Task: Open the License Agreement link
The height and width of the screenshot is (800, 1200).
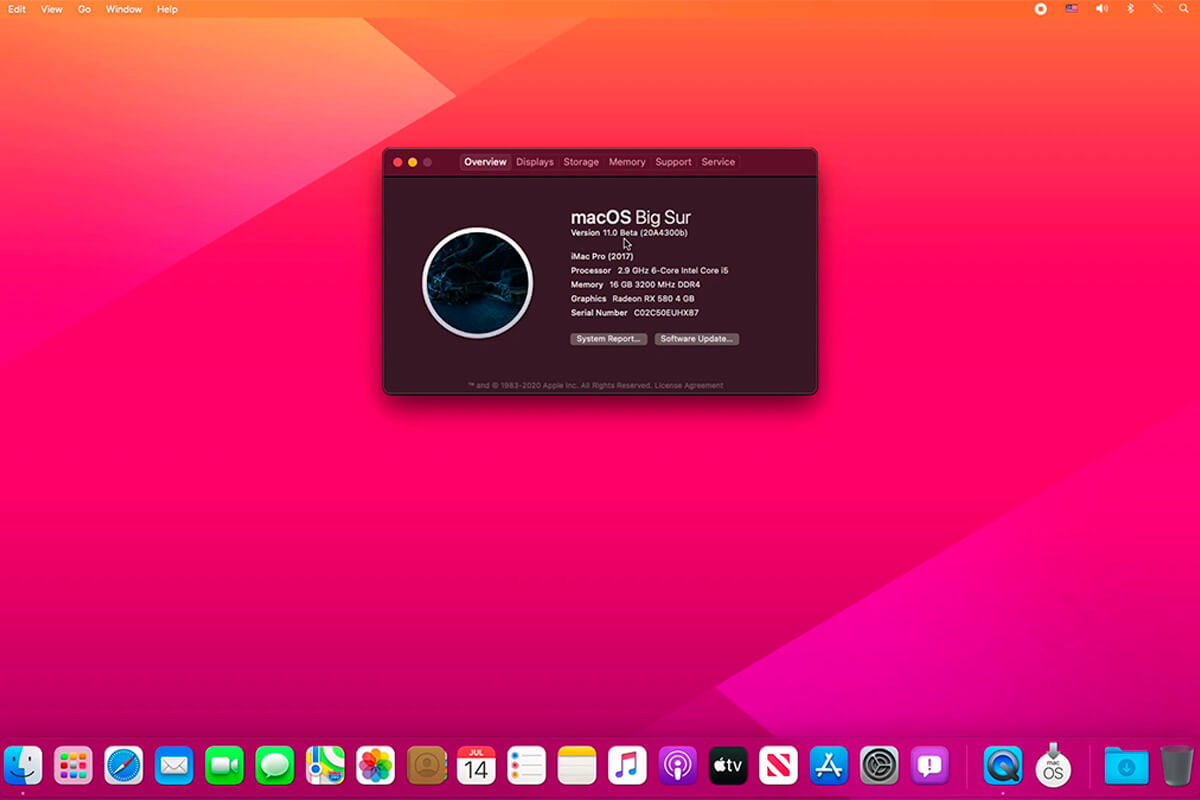Action: (689, 385)
